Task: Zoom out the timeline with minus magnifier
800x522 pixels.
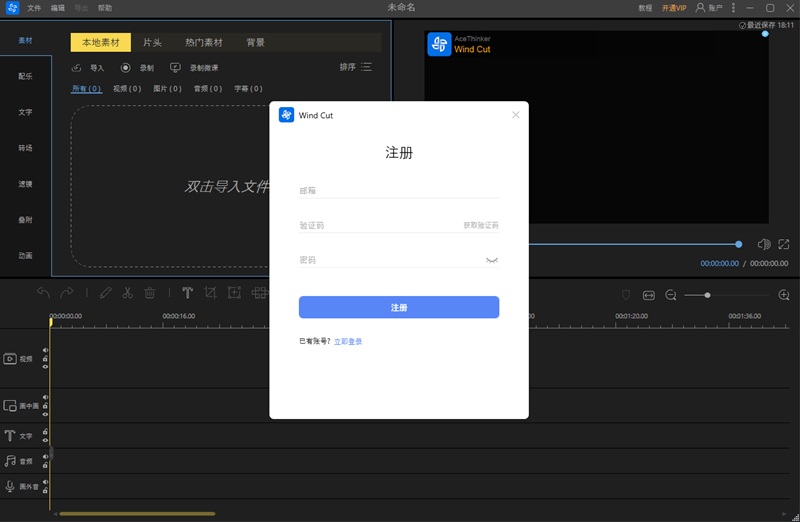Action: (x=671, y=295)
